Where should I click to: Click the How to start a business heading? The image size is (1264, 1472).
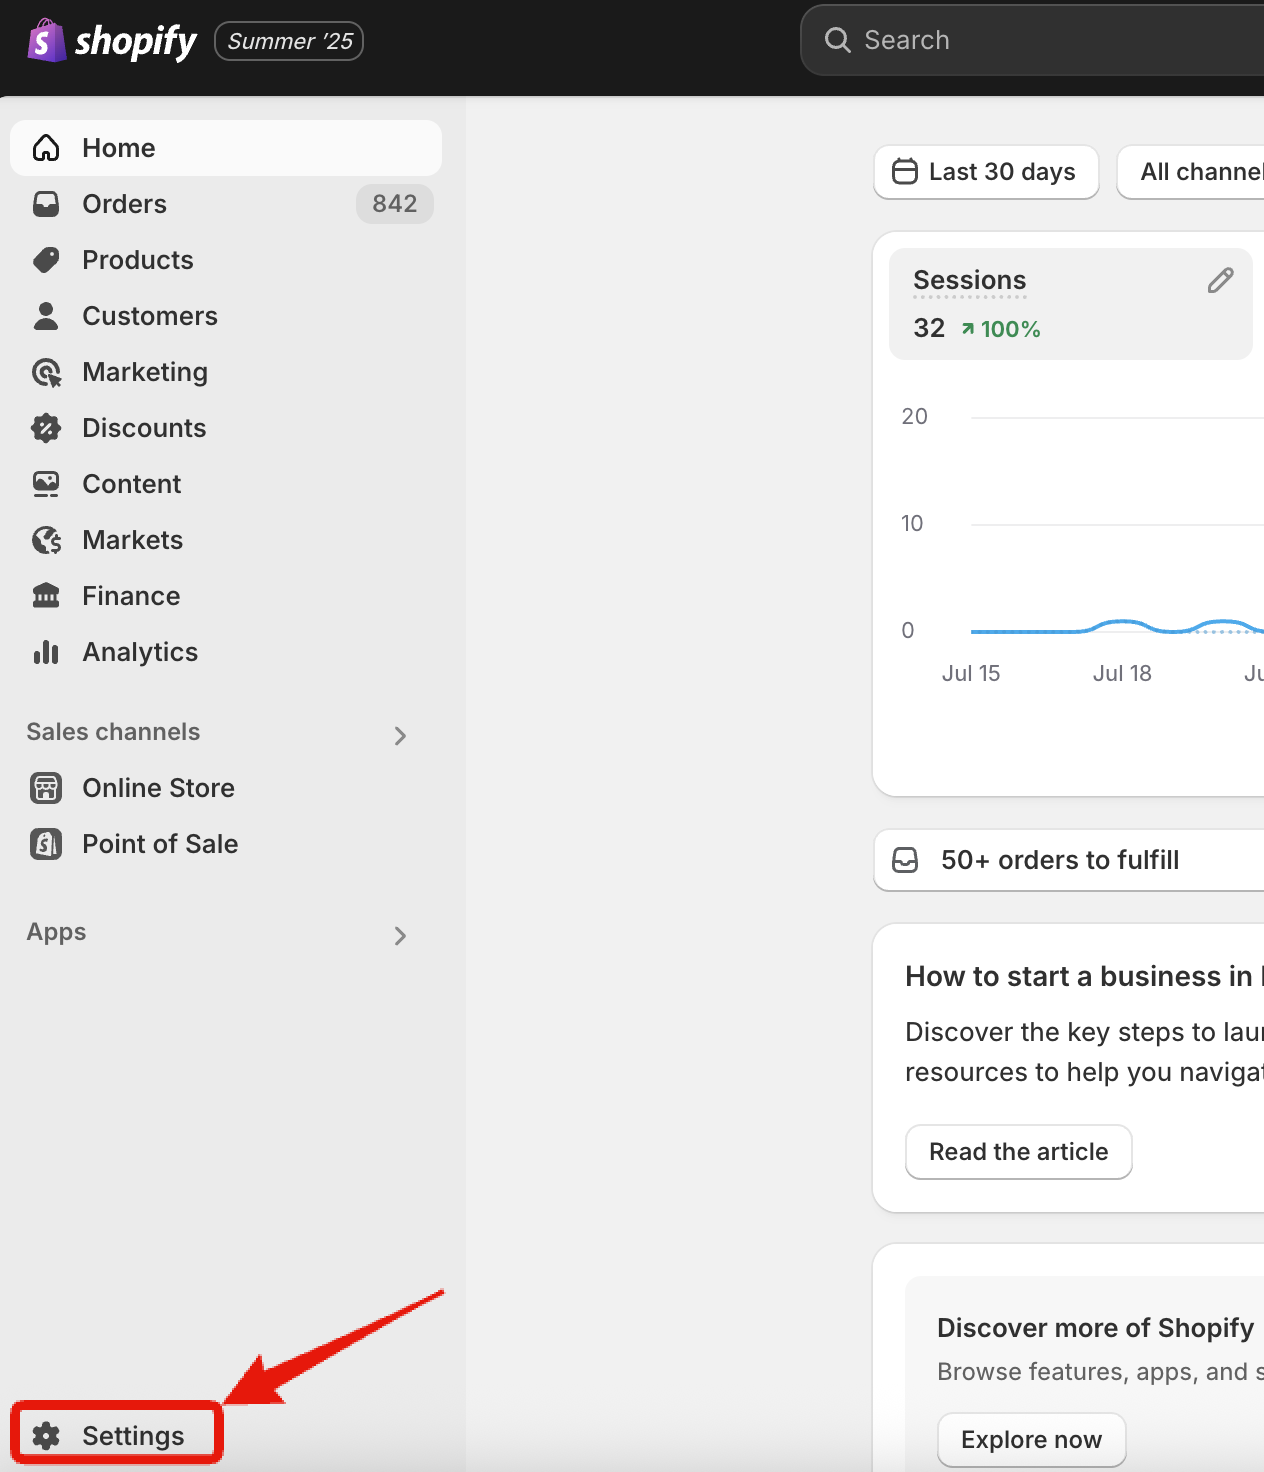[x=1084, y=976]
